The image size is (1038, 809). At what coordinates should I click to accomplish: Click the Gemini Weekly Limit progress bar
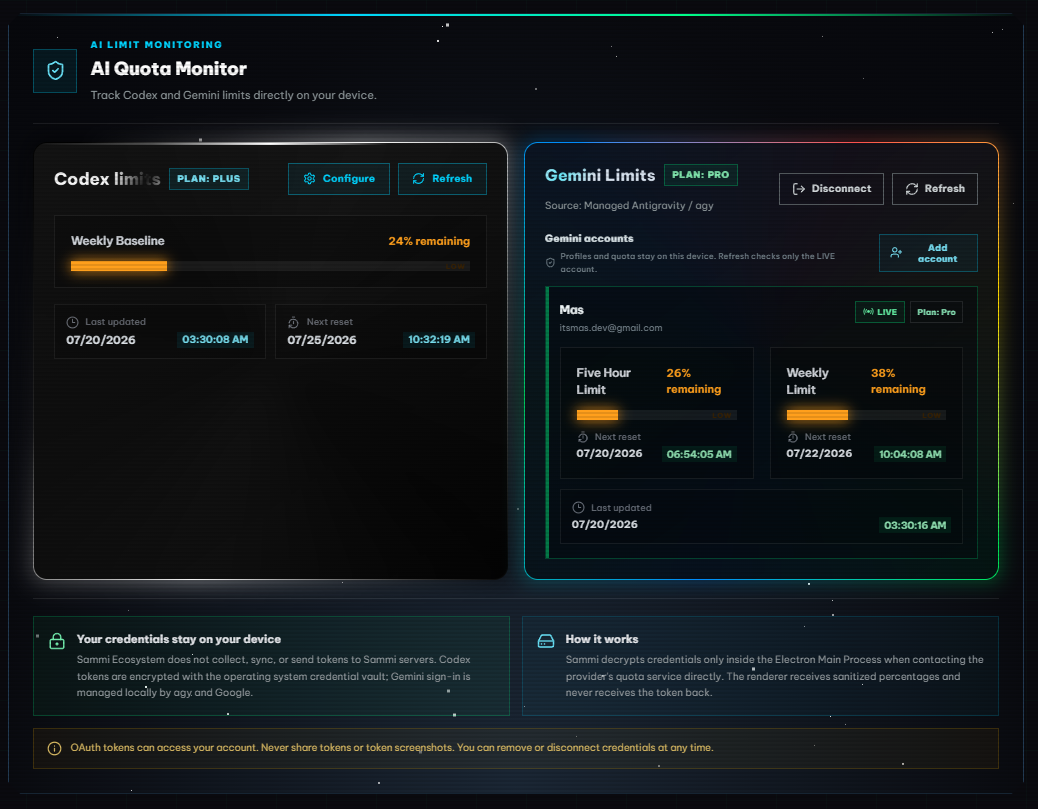click(x=866, y=415)
